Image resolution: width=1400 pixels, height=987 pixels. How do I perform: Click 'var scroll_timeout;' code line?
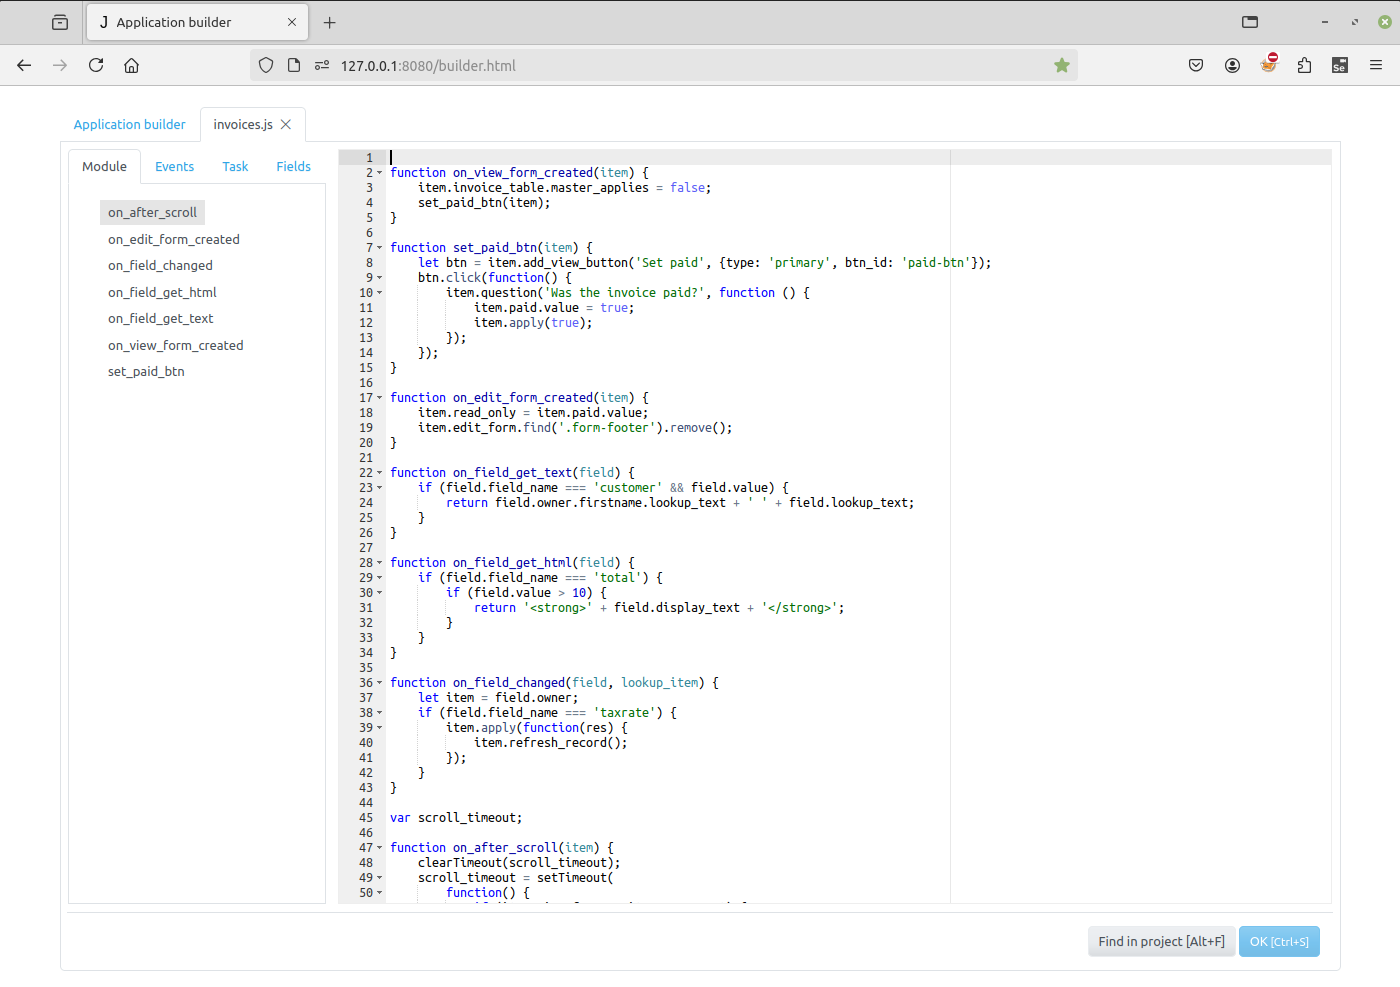pos(456,818)
